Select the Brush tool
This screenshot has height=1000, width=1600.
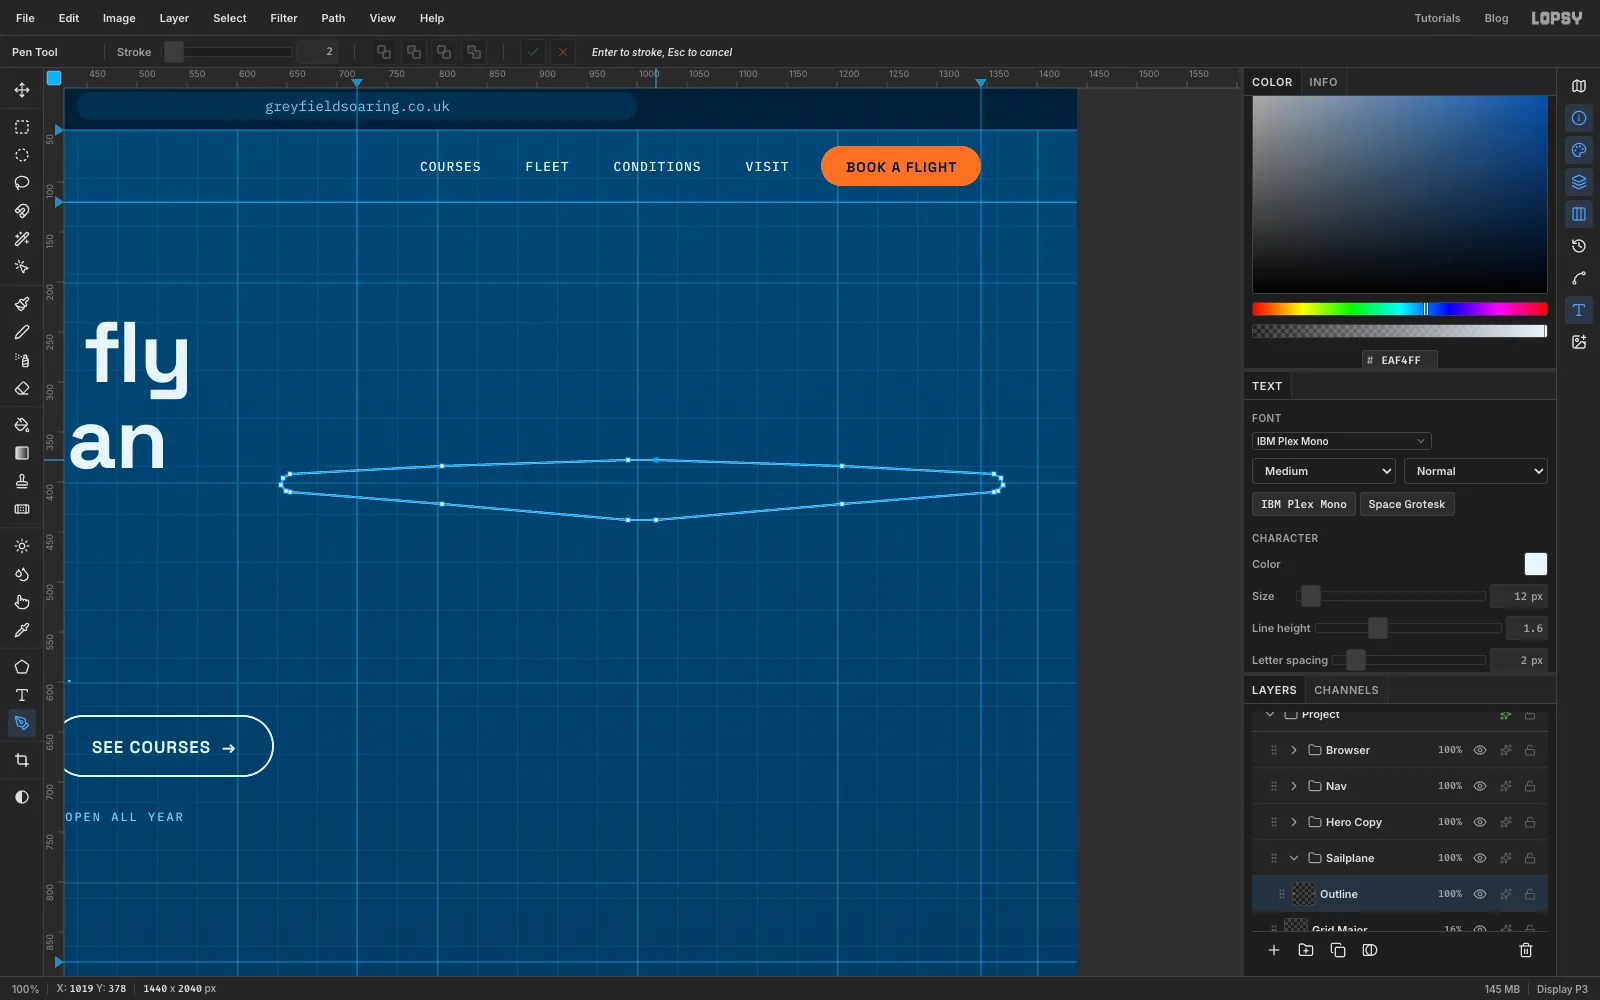tap(22, 304)
